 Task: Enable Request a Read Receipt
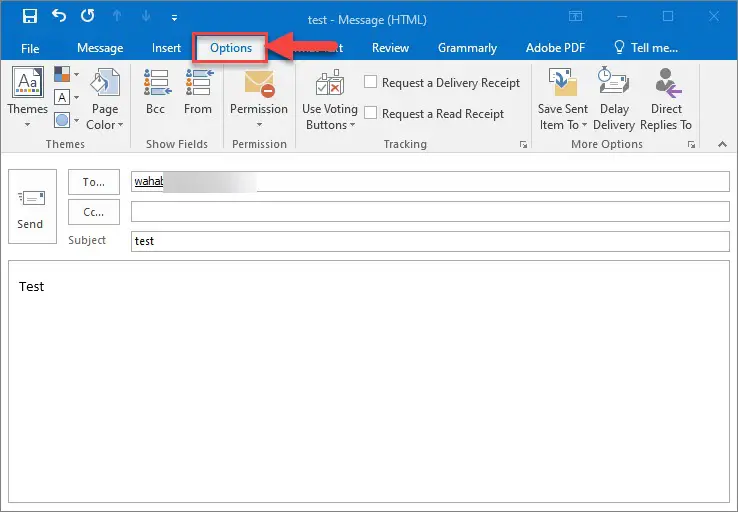[x=370, y=113]
